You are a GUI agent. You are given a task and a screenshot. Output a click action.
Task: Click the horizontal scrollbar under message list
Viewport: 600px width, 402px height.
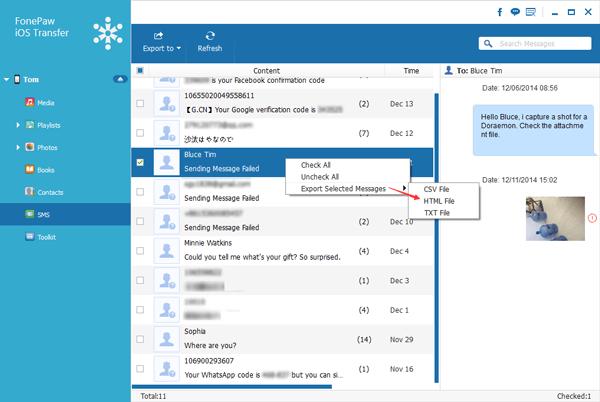click(x=232, y=387)
